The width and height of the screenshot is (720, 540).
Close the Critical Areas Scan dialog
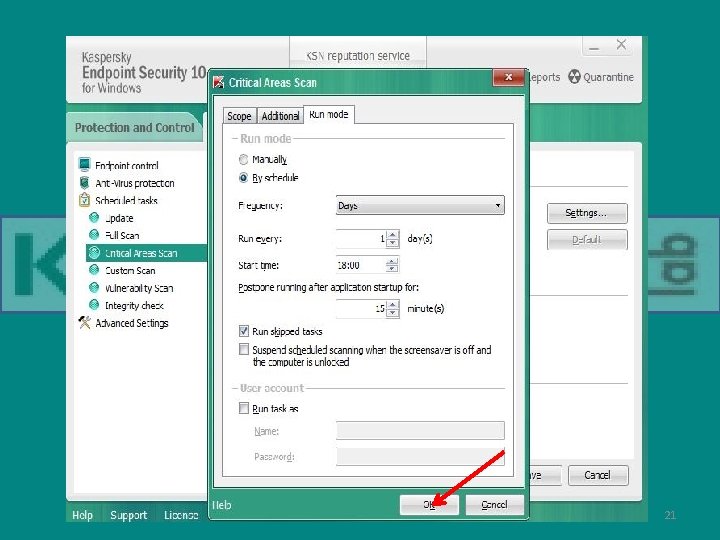(508, 77)
